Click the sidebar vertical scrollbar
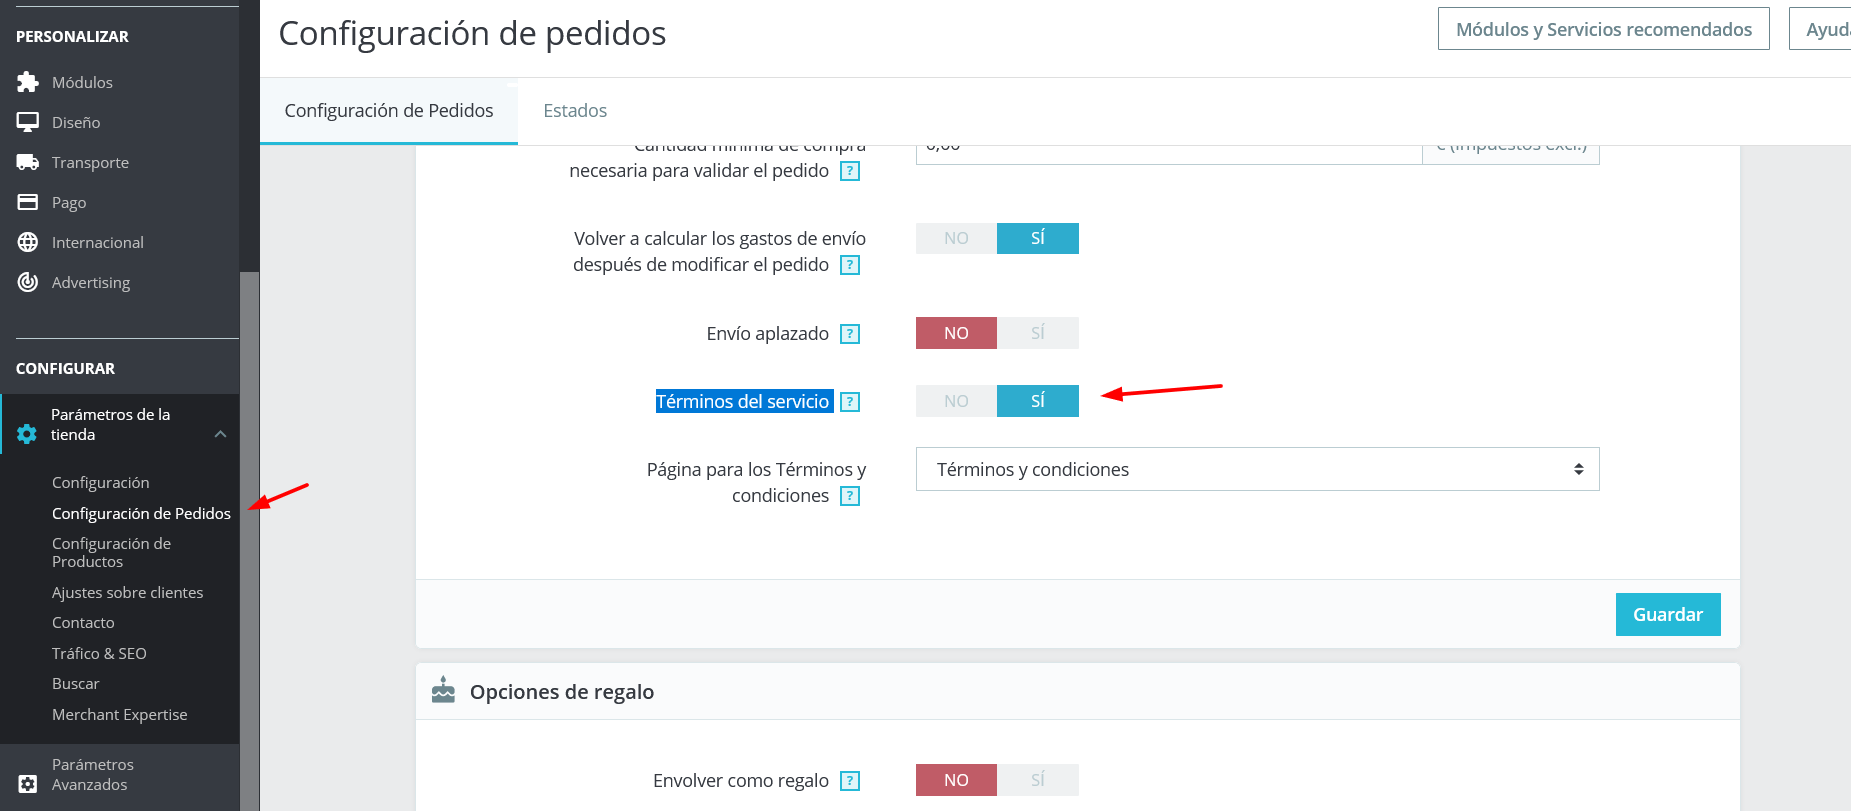The height and width of the screenshot is (811, 1851). (x=249, y=540)
